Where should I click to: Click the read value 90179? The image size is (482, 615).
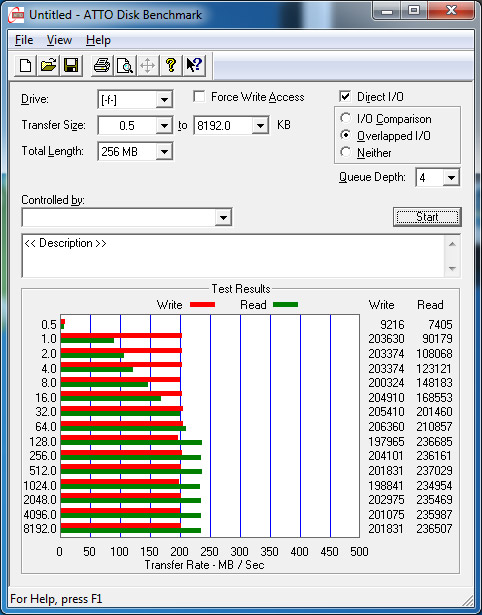437,339
